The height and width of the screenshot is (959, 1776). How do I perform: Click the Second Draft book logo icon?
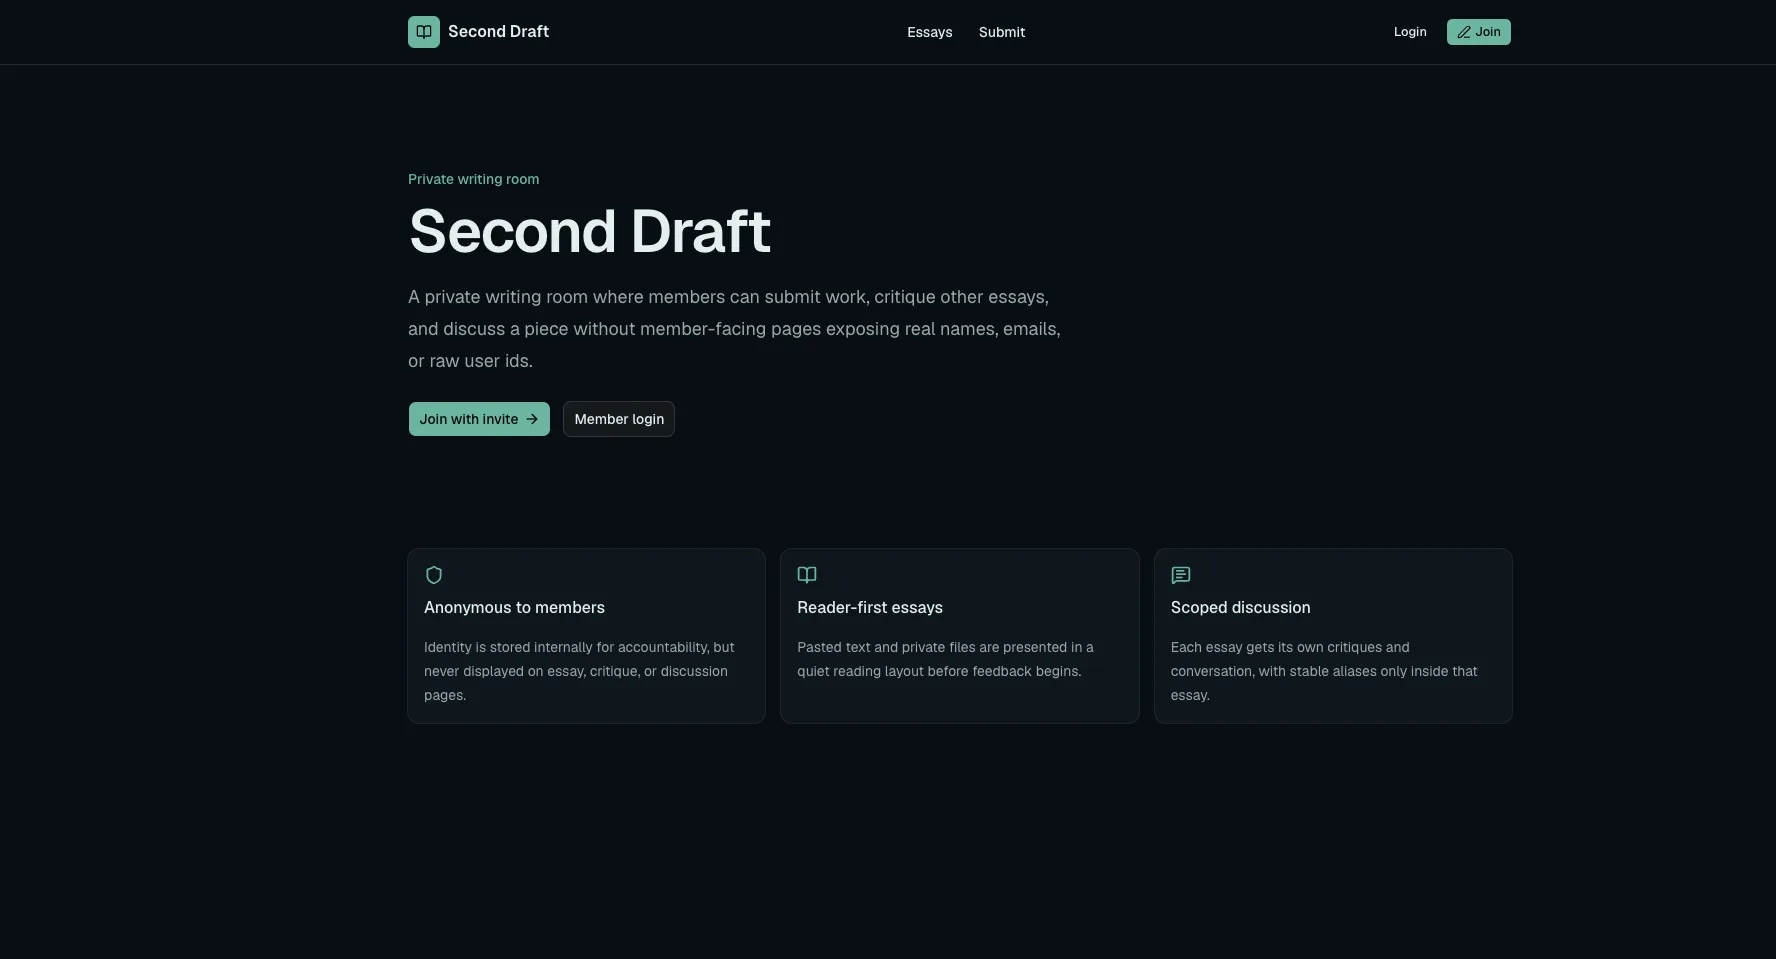point(424,32)
